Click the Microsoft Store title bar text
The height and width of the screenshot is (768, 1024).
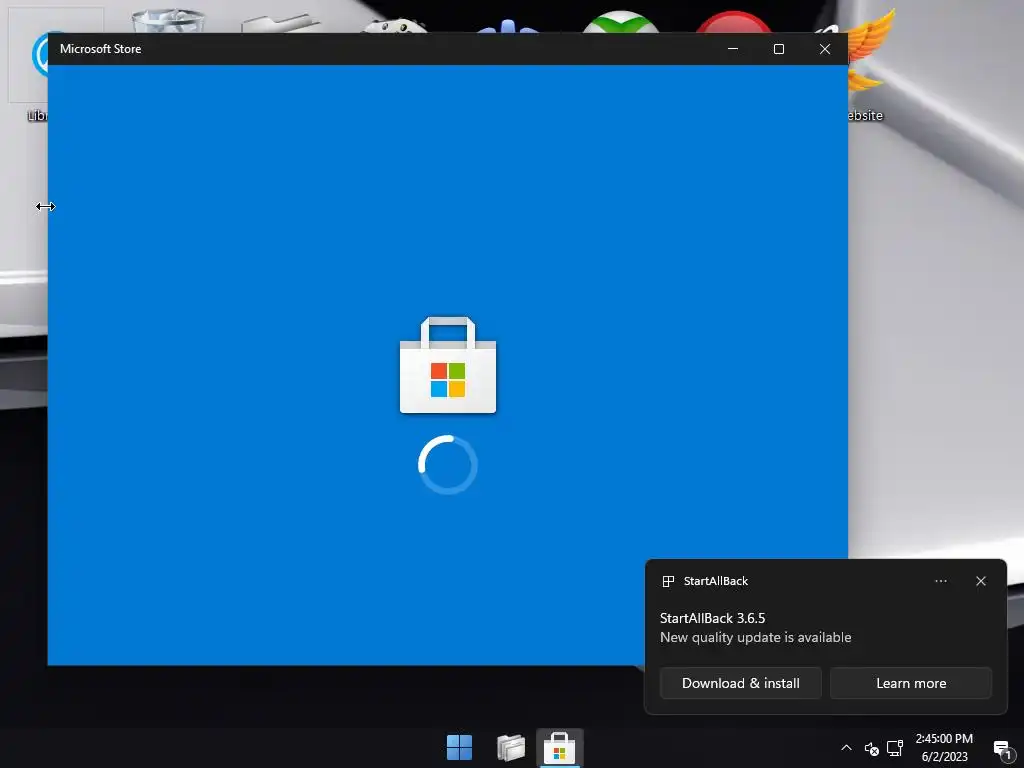(x=101, y=49)
